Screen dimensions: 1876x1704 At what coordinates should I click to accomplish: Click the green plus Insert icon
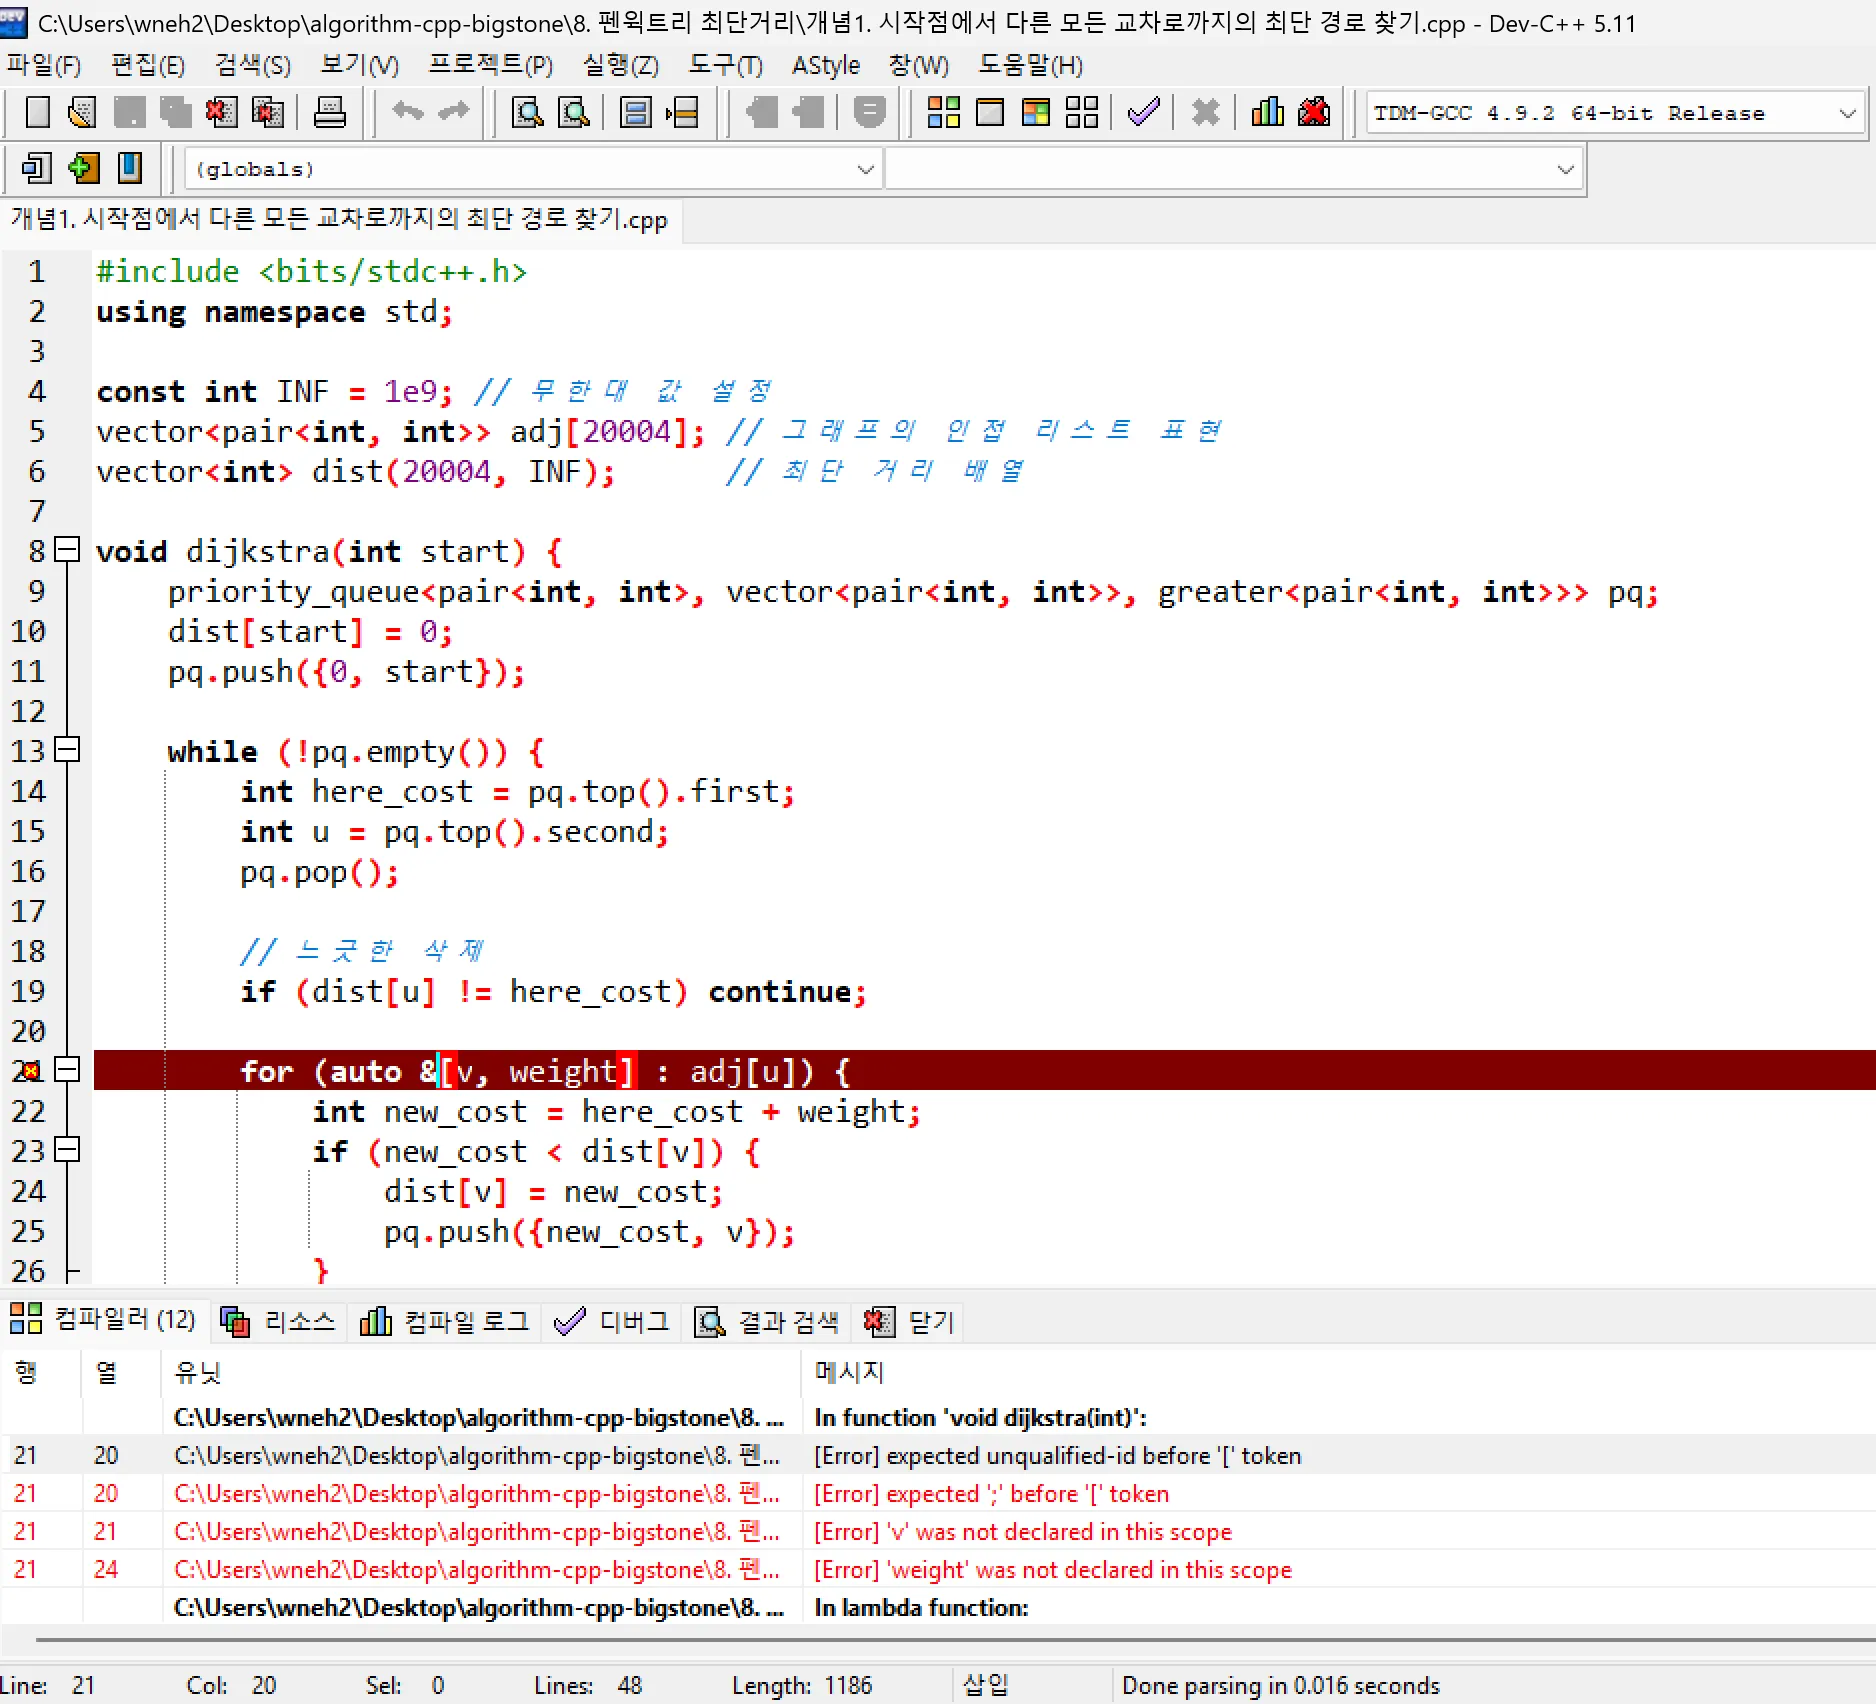[84, 168]
